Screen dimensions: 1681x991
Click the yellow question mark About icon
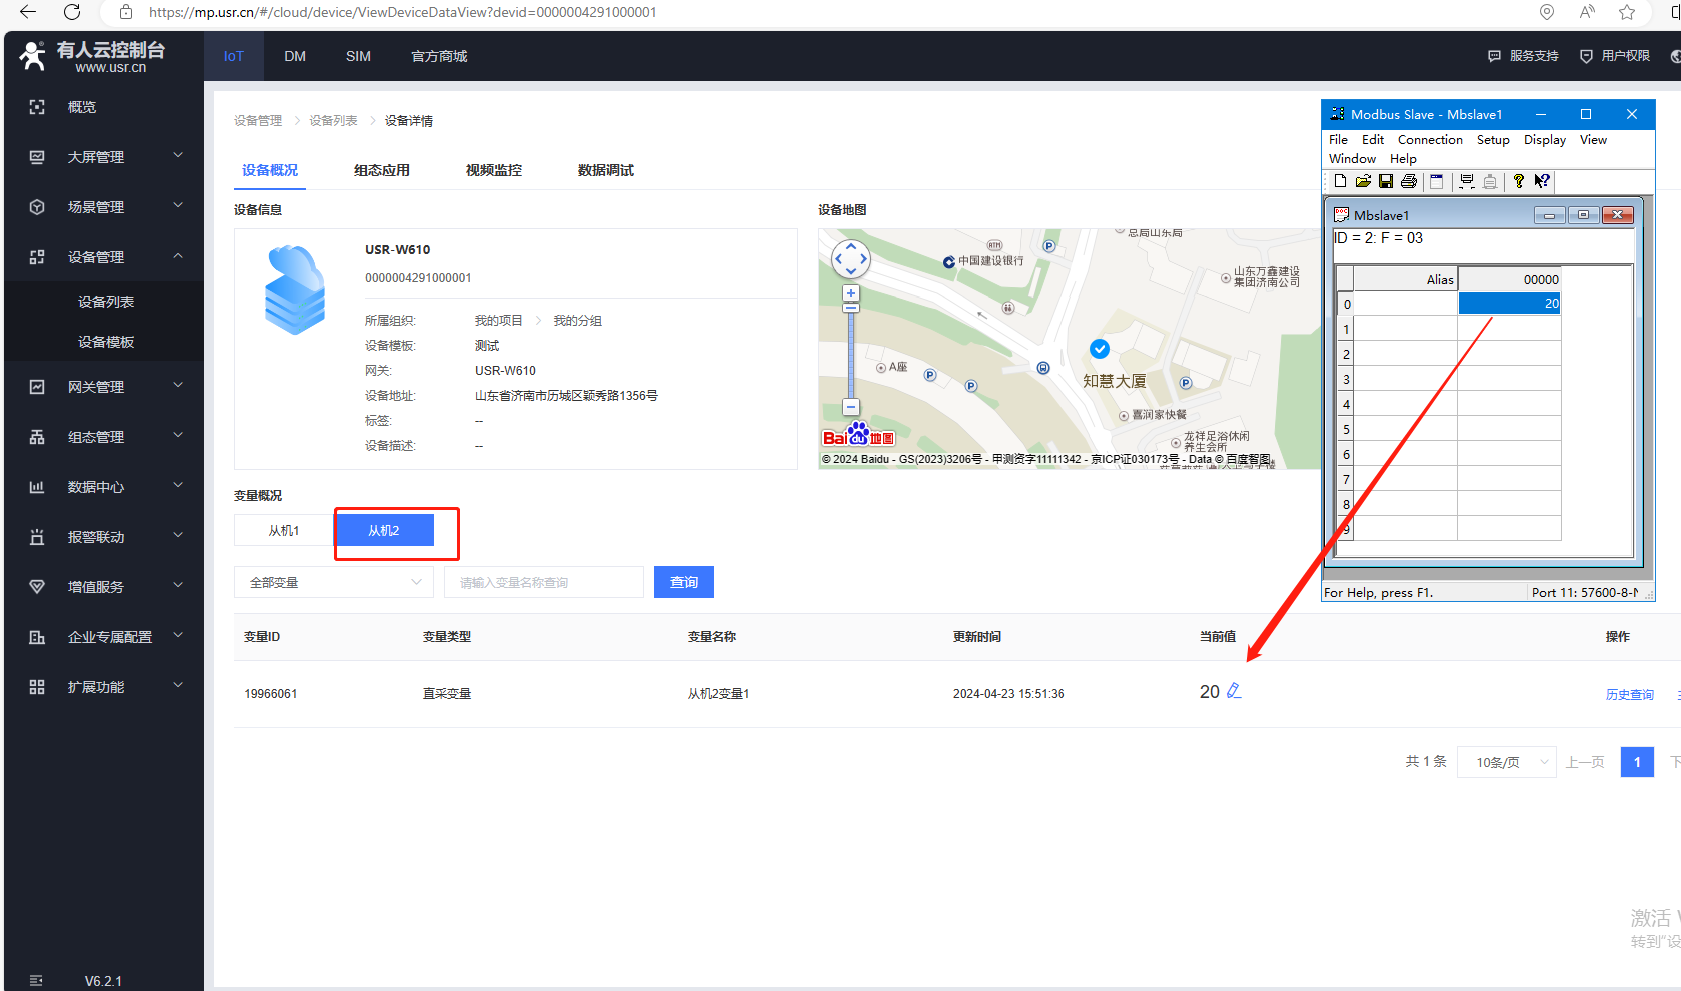pyautogui.click(x=1518, y=181)
